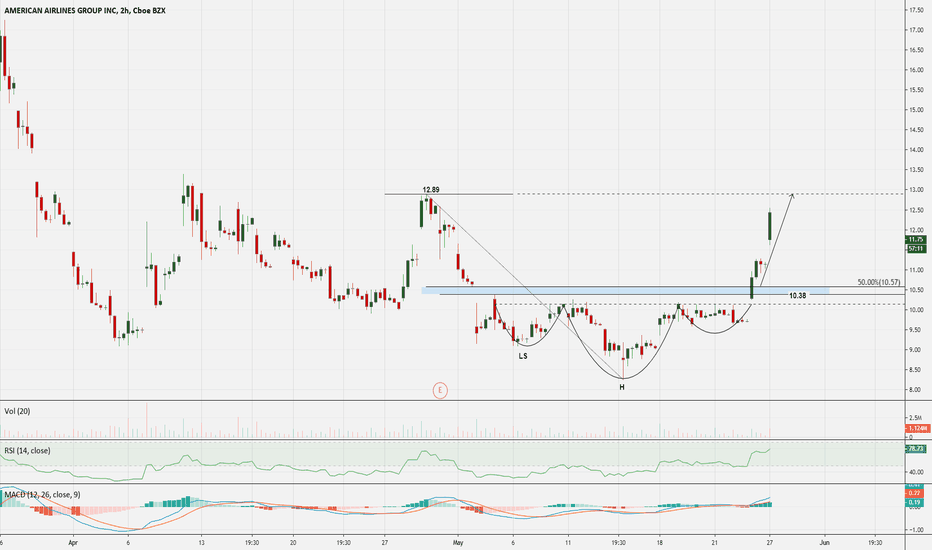Click the 21 date axis label
The height and width of the screenshot is (550, 932).
coord(714,542)
